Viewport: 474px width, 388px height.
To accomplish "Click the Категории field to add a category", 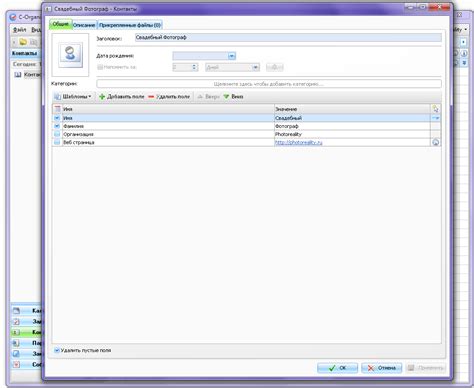I will (x=269, y=84).
